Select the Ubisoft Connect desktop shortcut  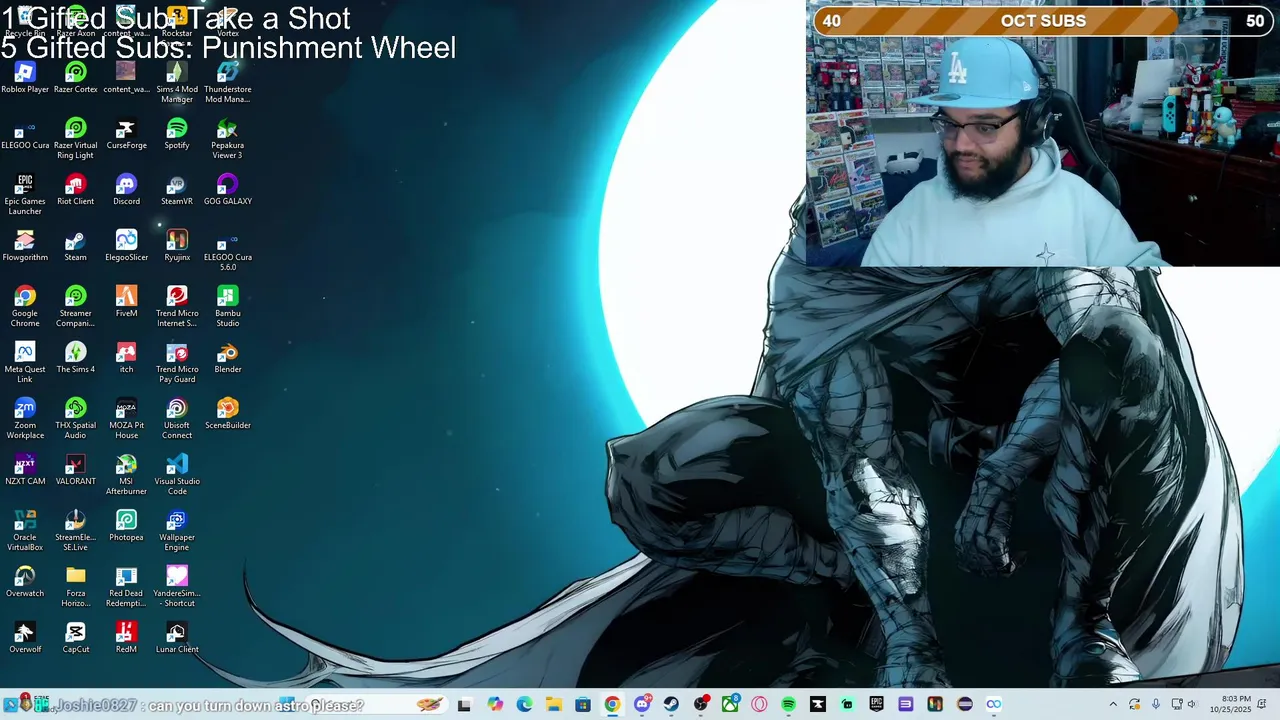[x=177, y=419]
